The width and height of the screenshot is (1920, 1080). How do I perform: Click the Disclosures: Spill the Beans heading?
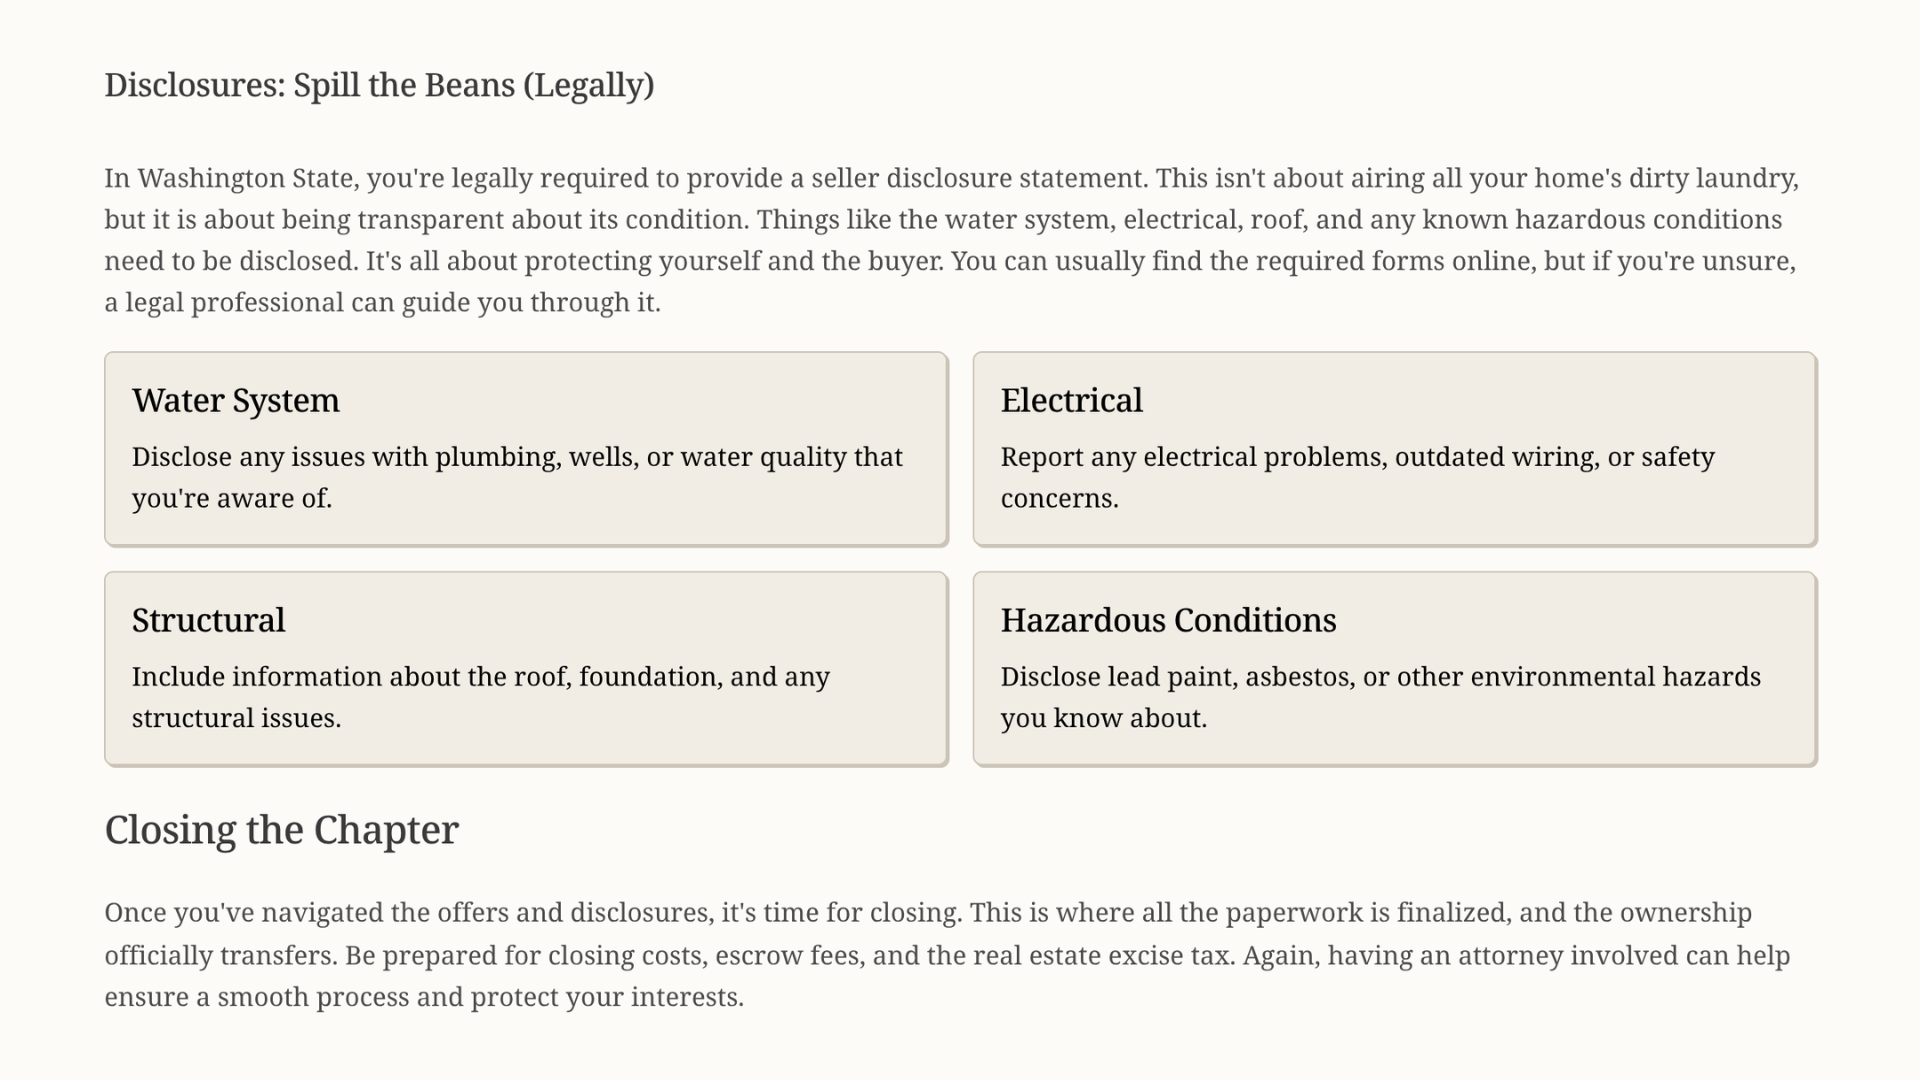tap(379, 85)
